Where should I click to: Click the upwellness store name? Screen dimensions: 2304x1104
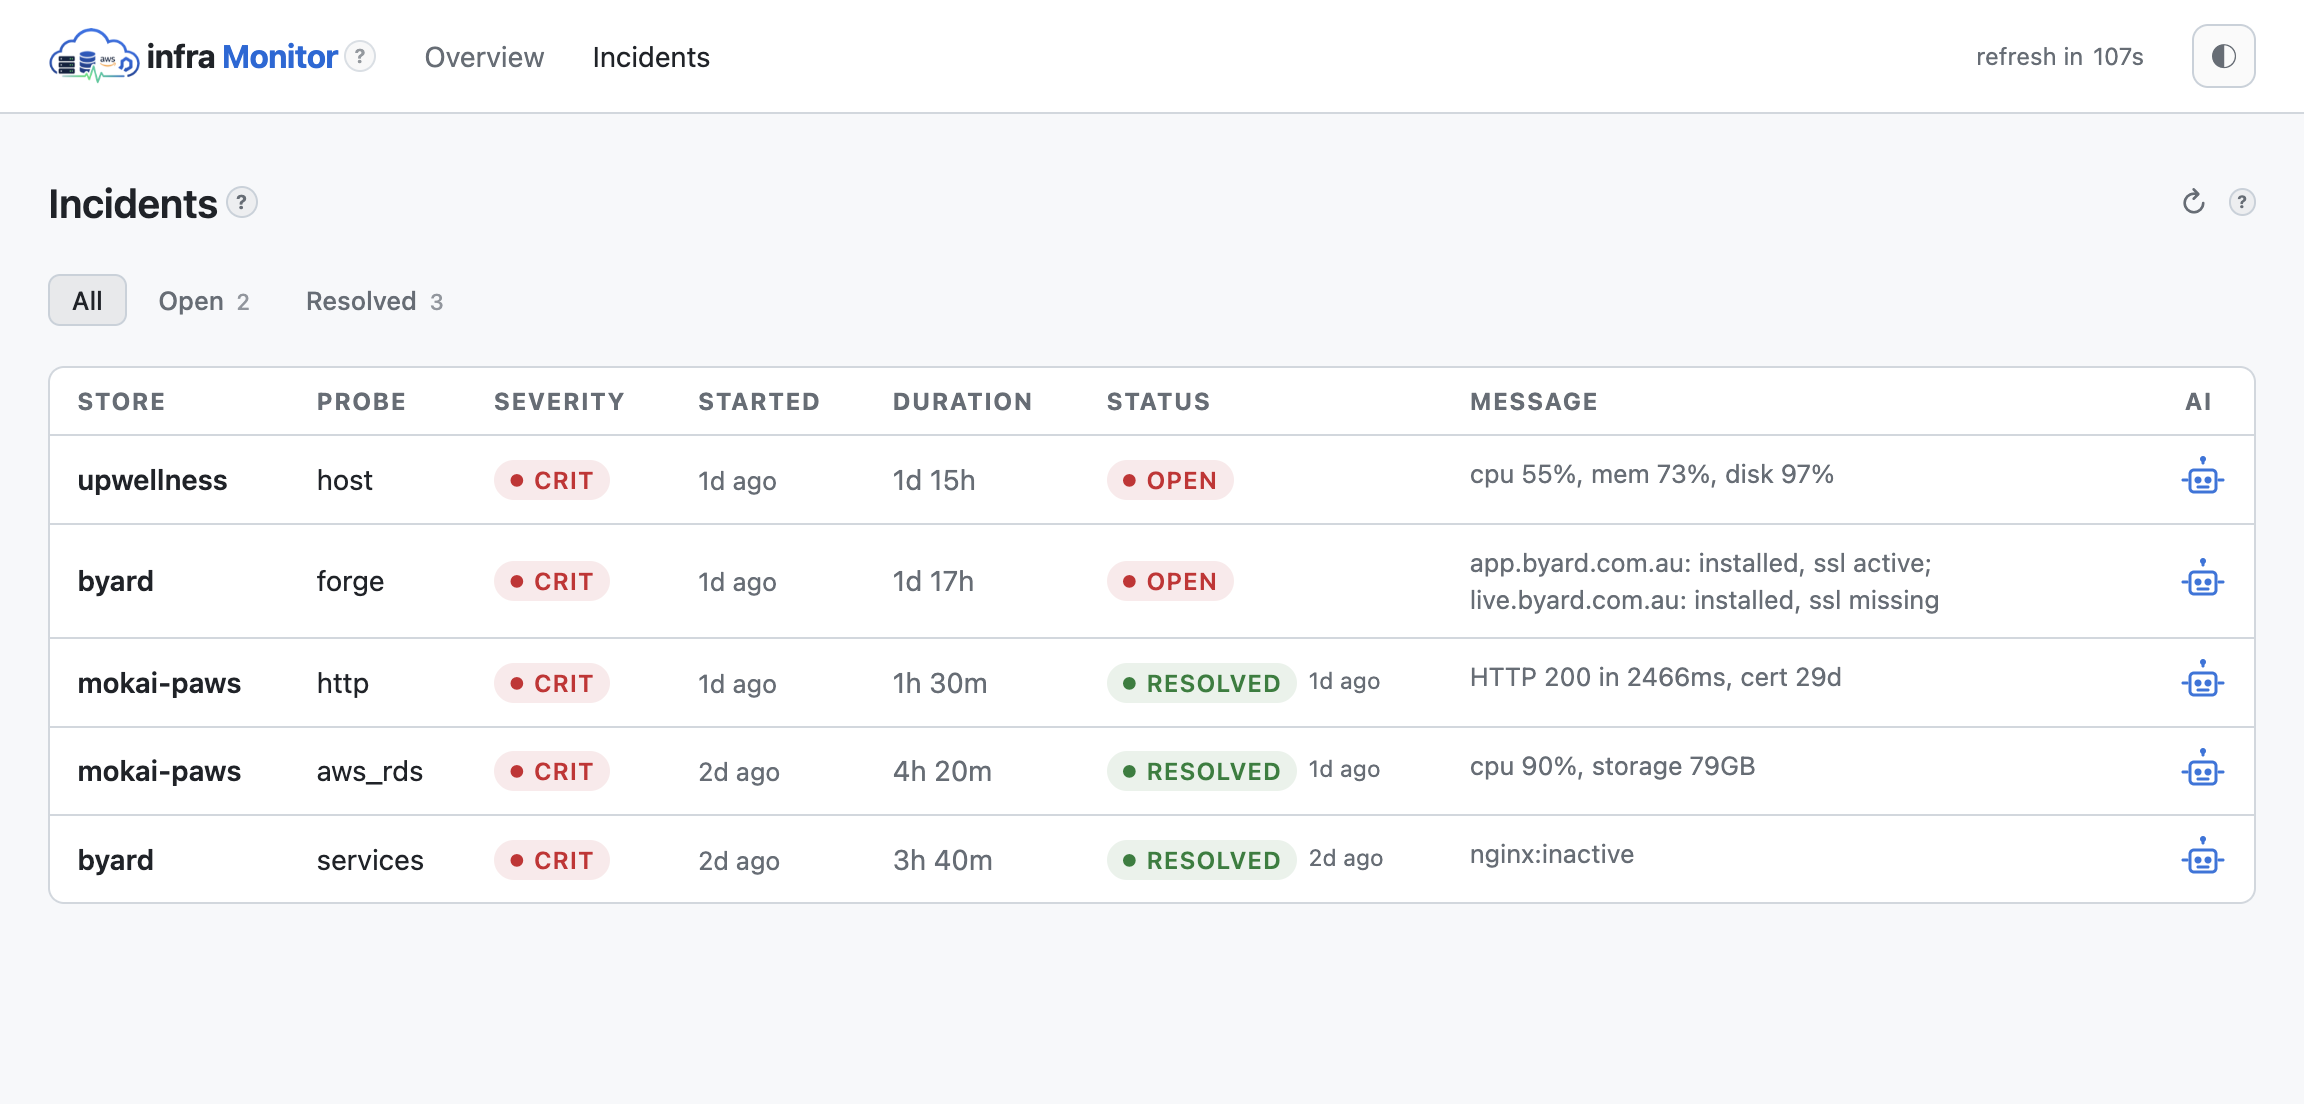[152, 480]
